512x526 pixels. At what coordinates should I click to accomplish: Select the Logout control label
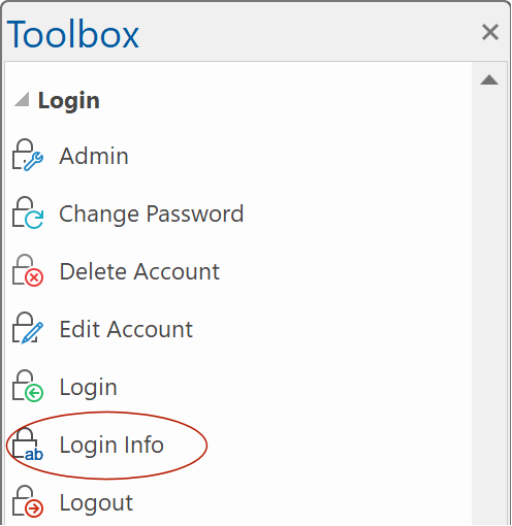[x=96, y=503]
